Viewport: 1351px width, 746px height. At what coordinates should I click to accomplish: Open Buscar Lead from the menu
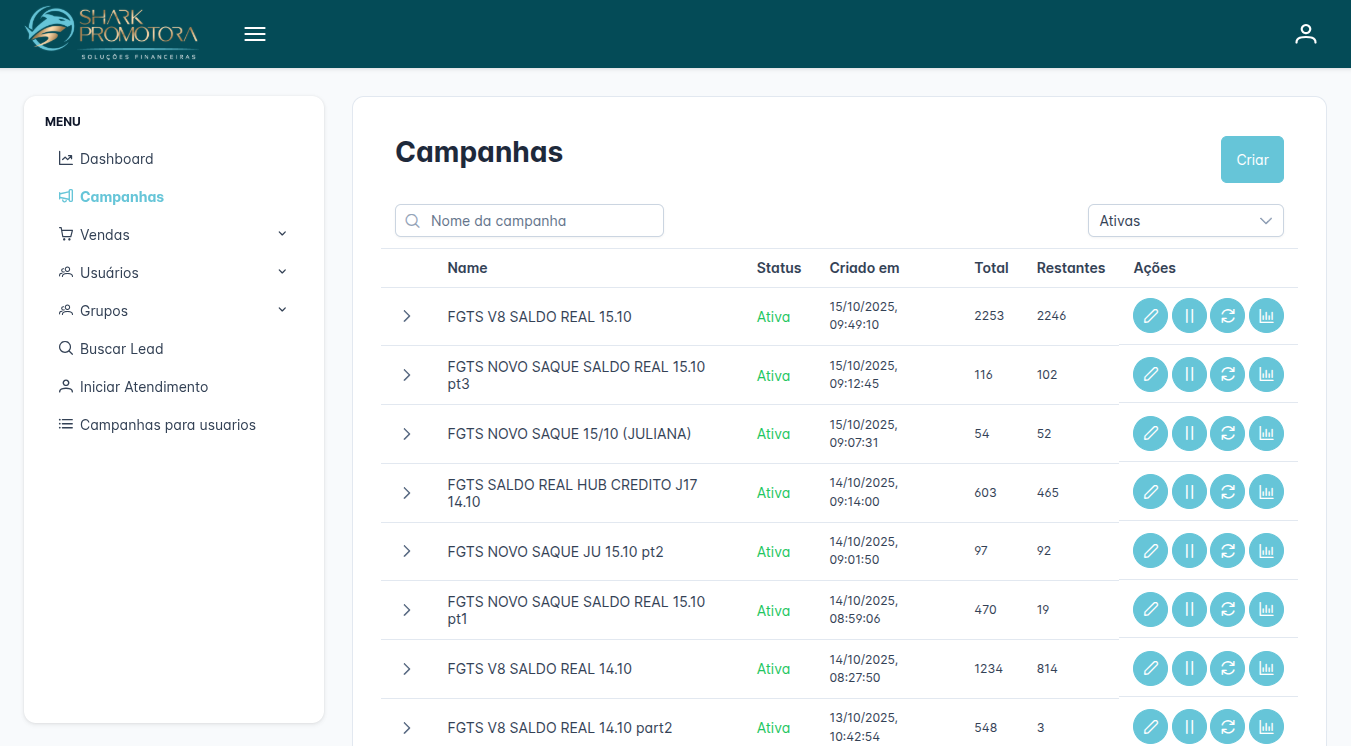[121, 349]
